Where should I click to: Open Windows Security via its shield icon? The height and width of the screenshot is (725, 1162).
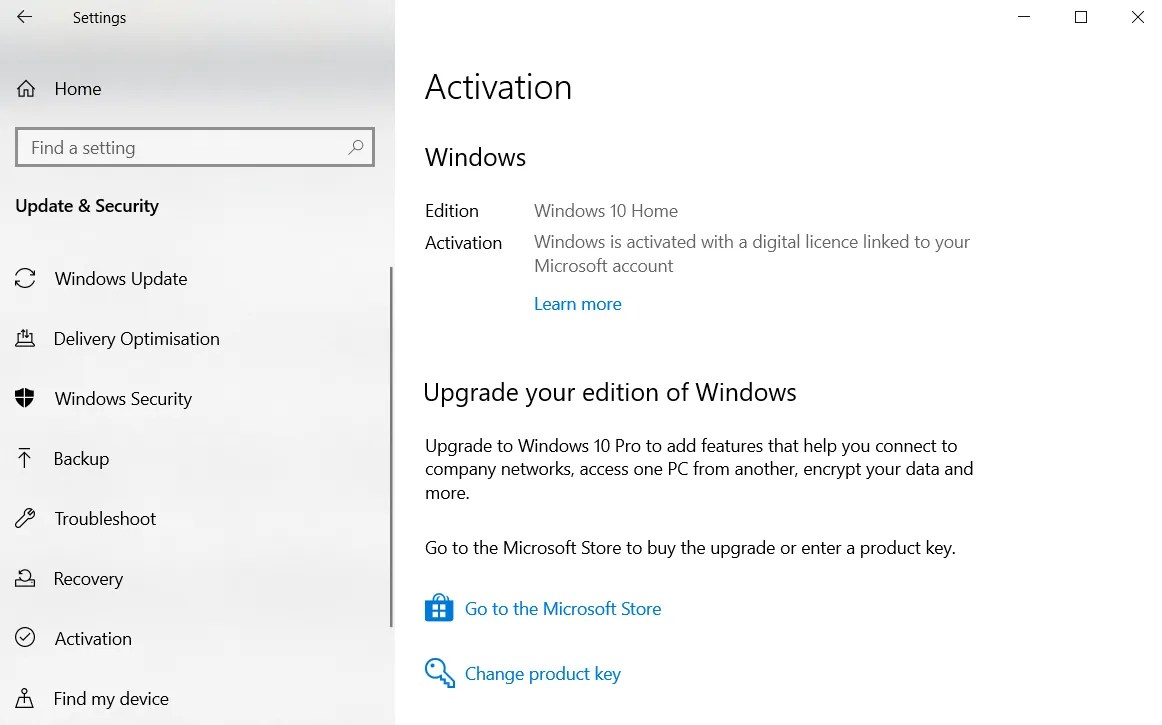pyautogui.click(x=25, y=399)
